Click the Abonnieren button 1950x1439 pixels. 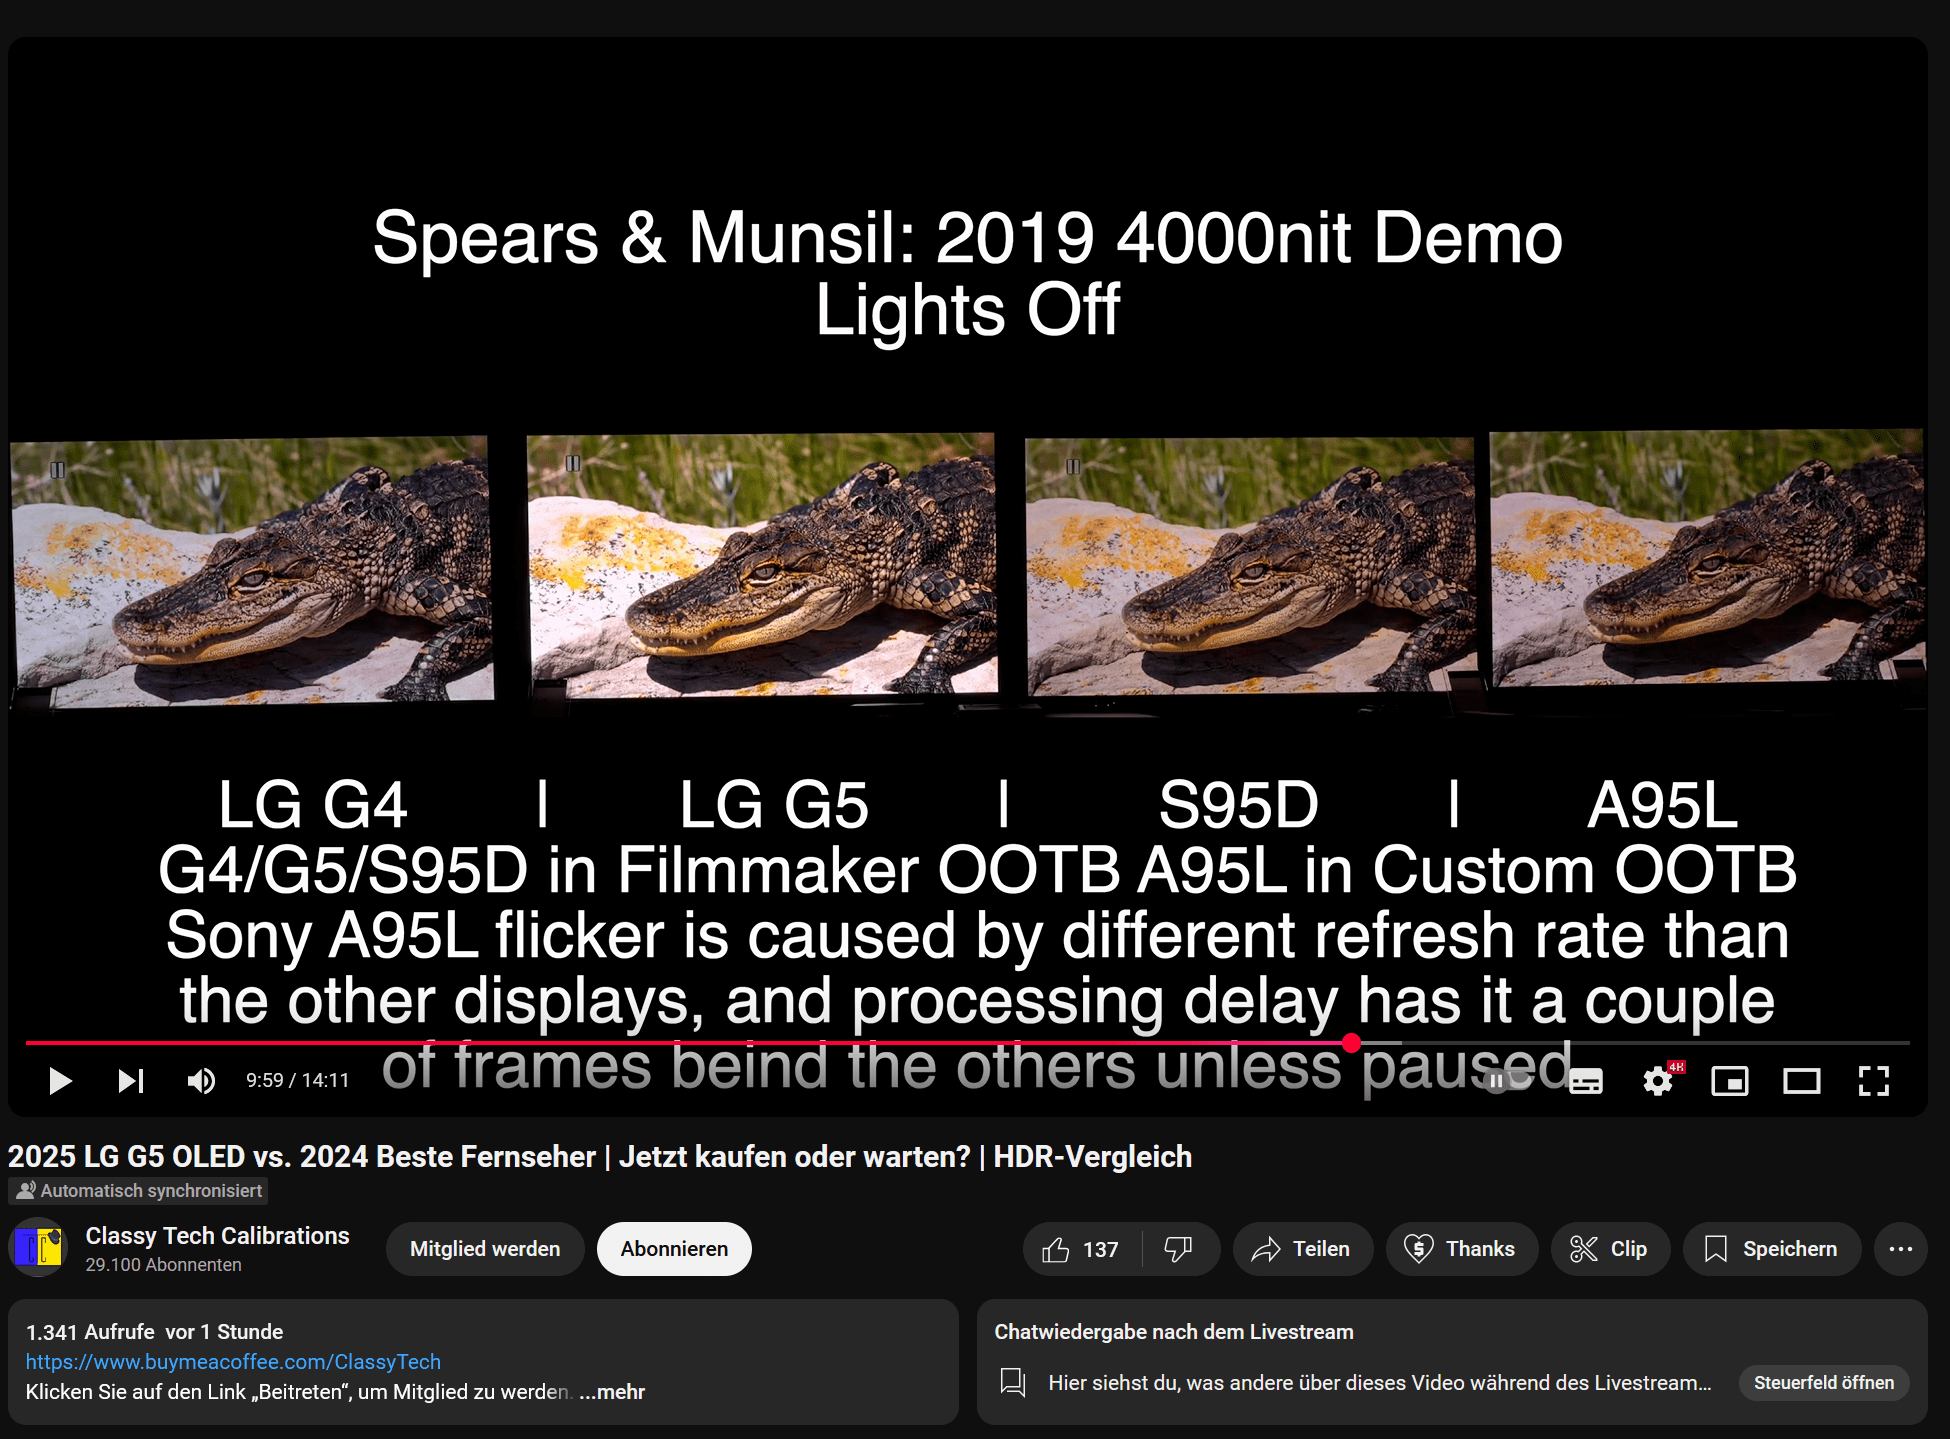pos(674,1249)
